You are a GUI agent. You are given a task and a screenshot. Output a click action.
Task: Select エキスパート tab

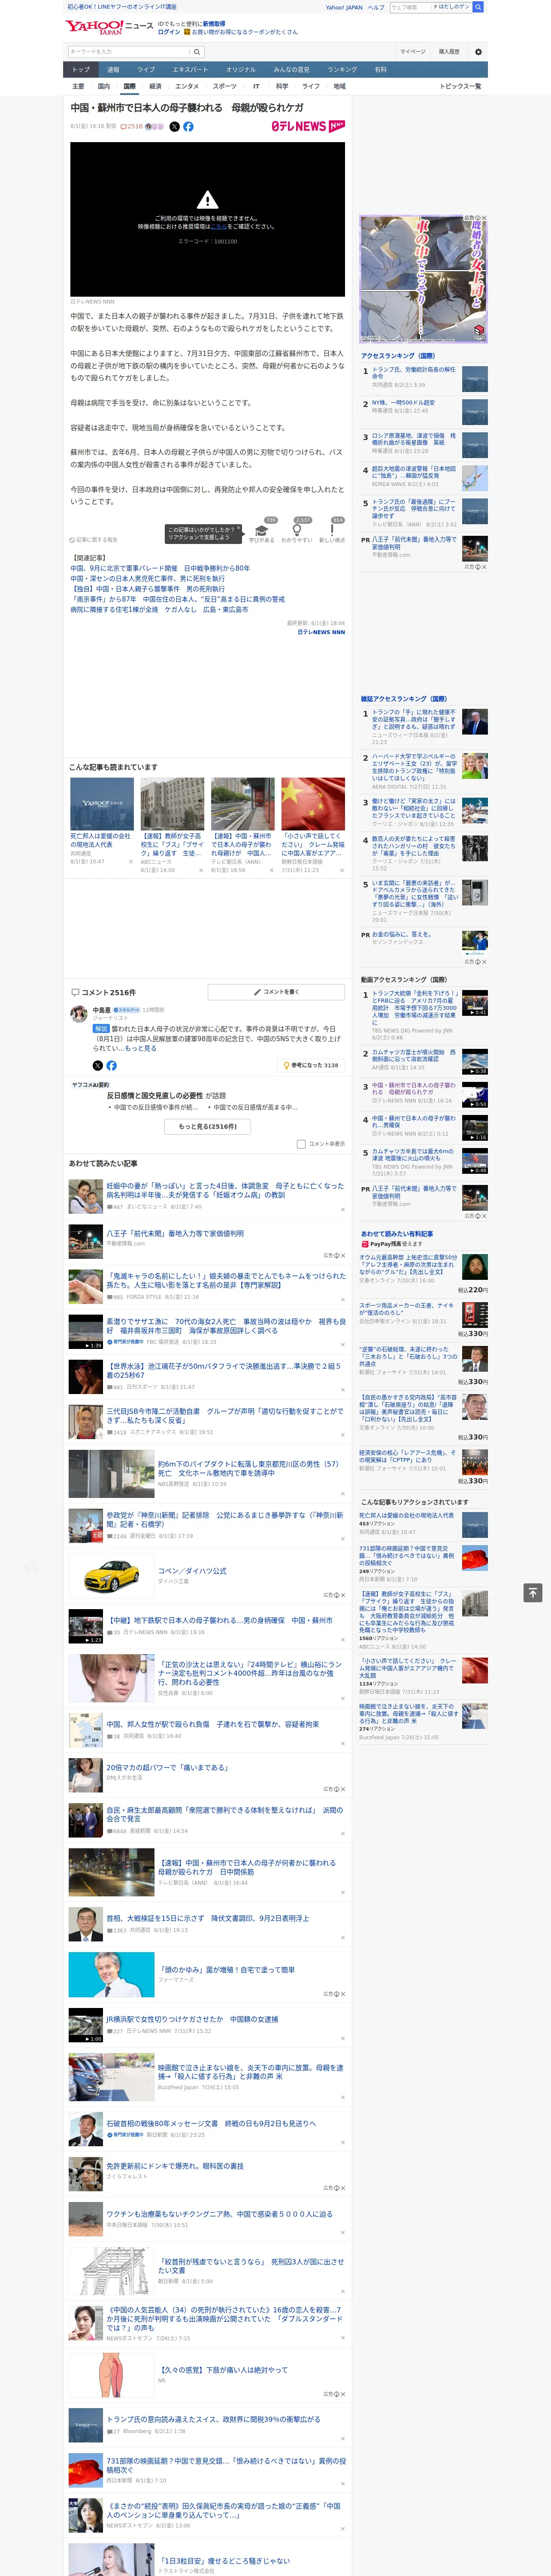tap(190, 69)
